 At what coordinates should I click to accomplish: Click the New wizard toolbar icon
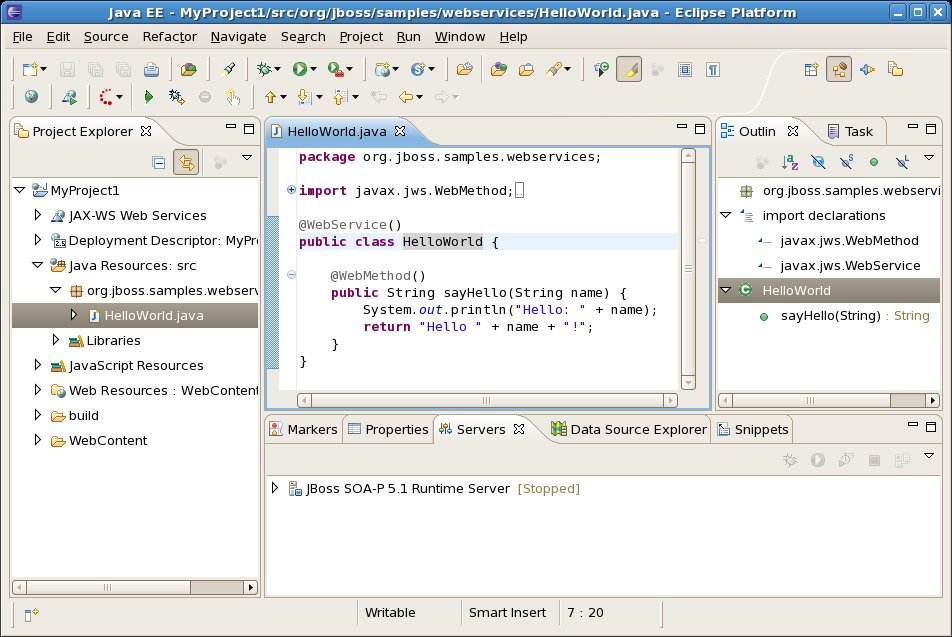click(30, 70)
